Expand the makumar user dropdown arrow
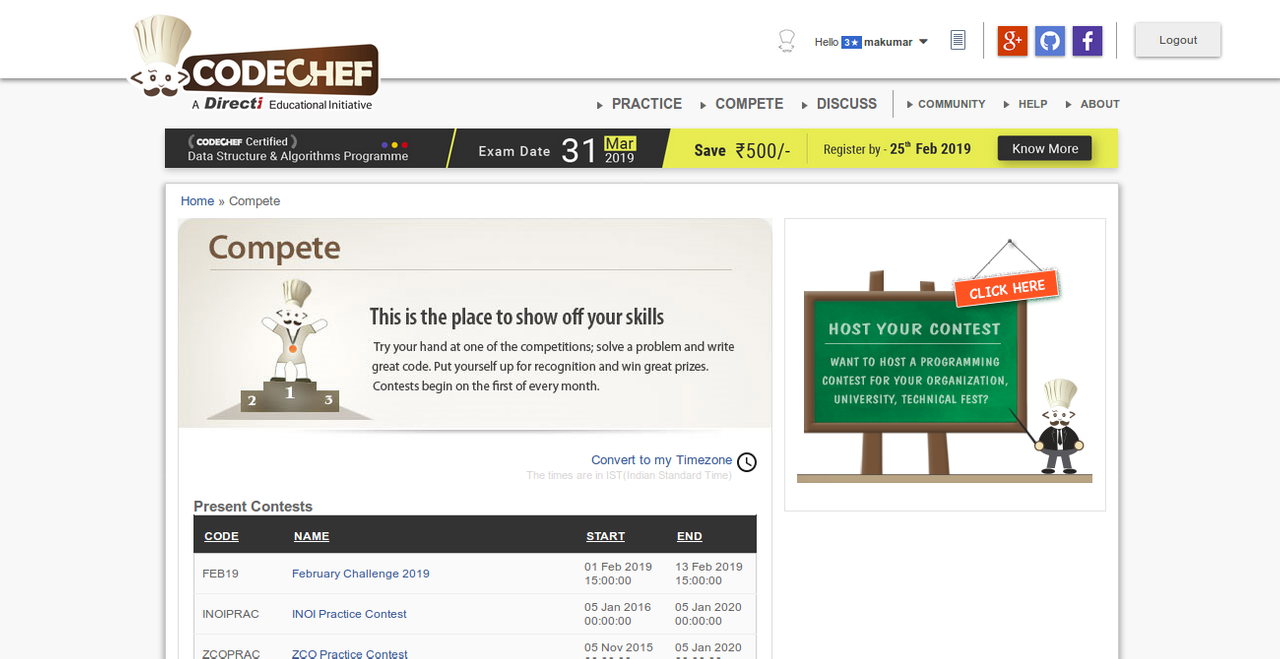Viewport: 1280px width, 659px height. pyautogui.click(x=923, y=42)
